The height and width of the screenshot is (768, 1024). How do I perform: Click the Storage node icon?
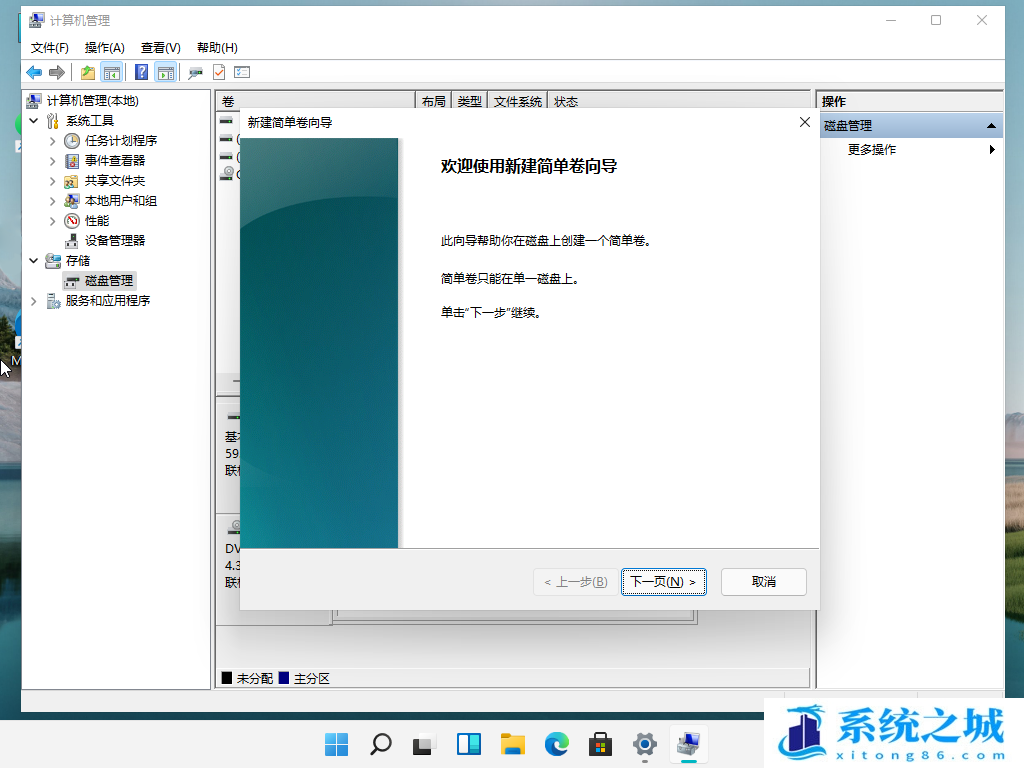click(53, 261)
